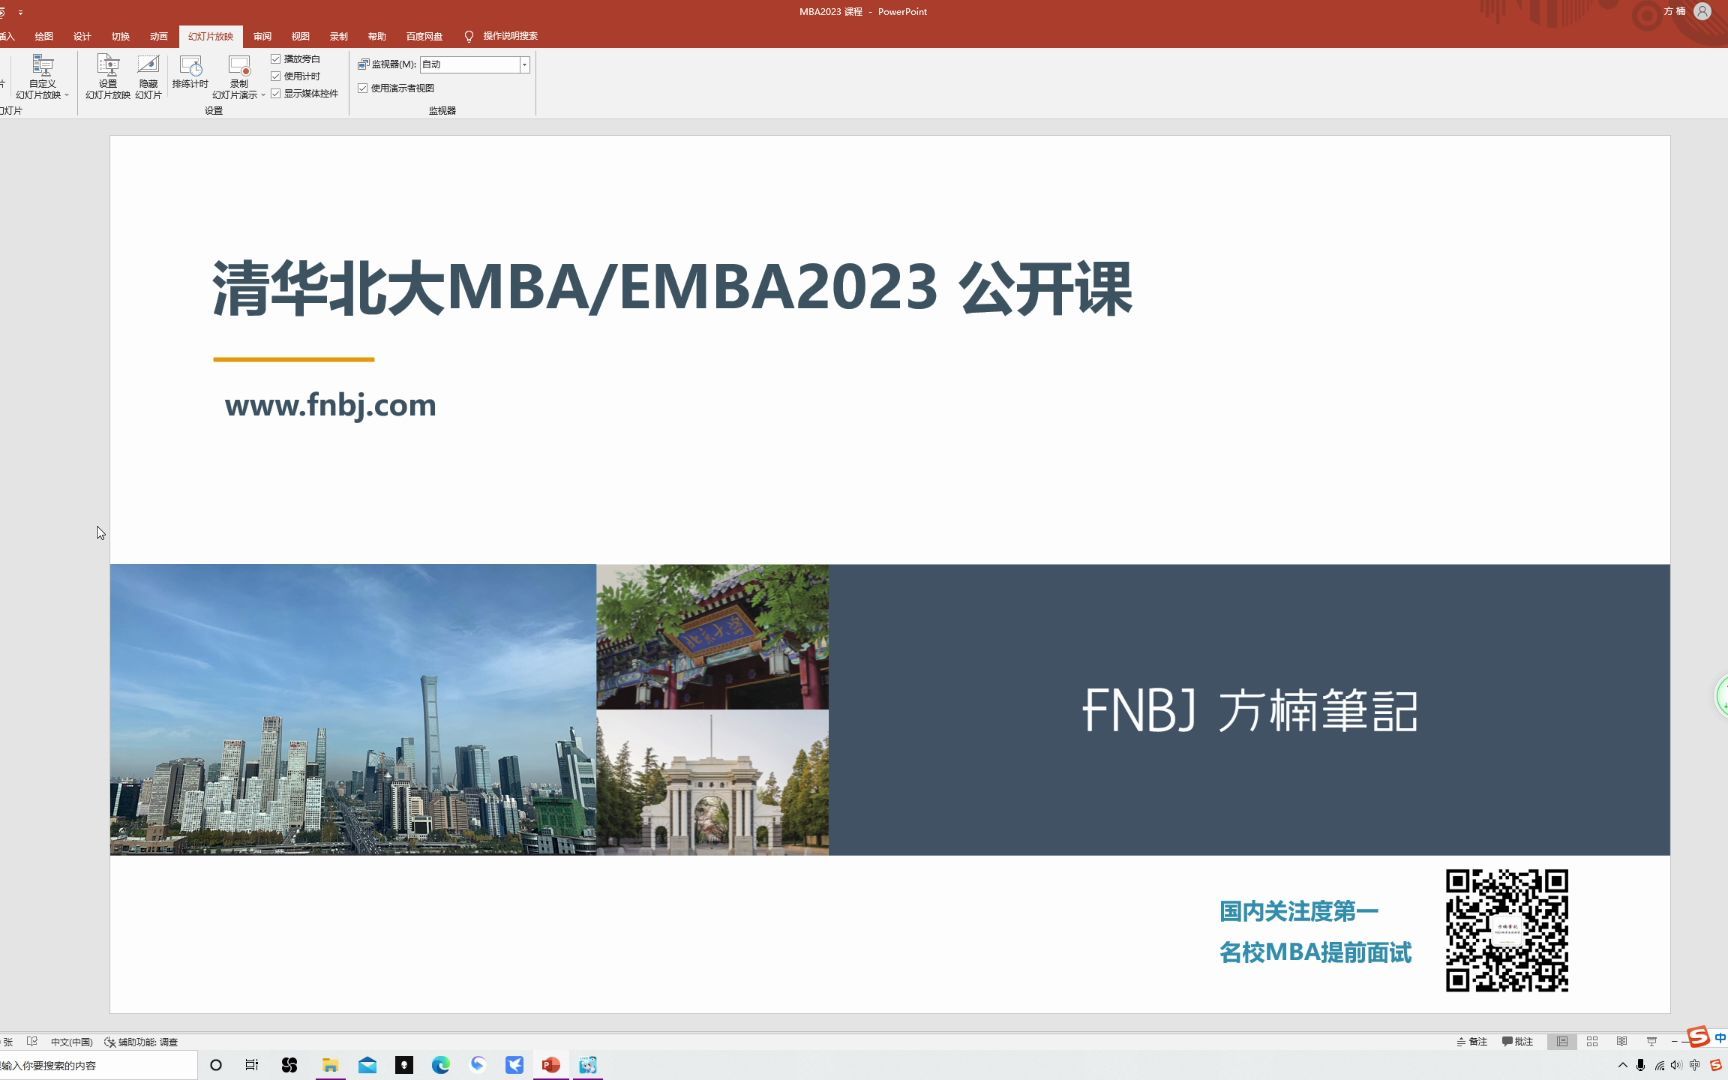The width and height of the screenshot is (1728, 1080).
Task: Toggle Use Presenter View (使用演示者视图) checkbox
Action: (x=363, y=88)
